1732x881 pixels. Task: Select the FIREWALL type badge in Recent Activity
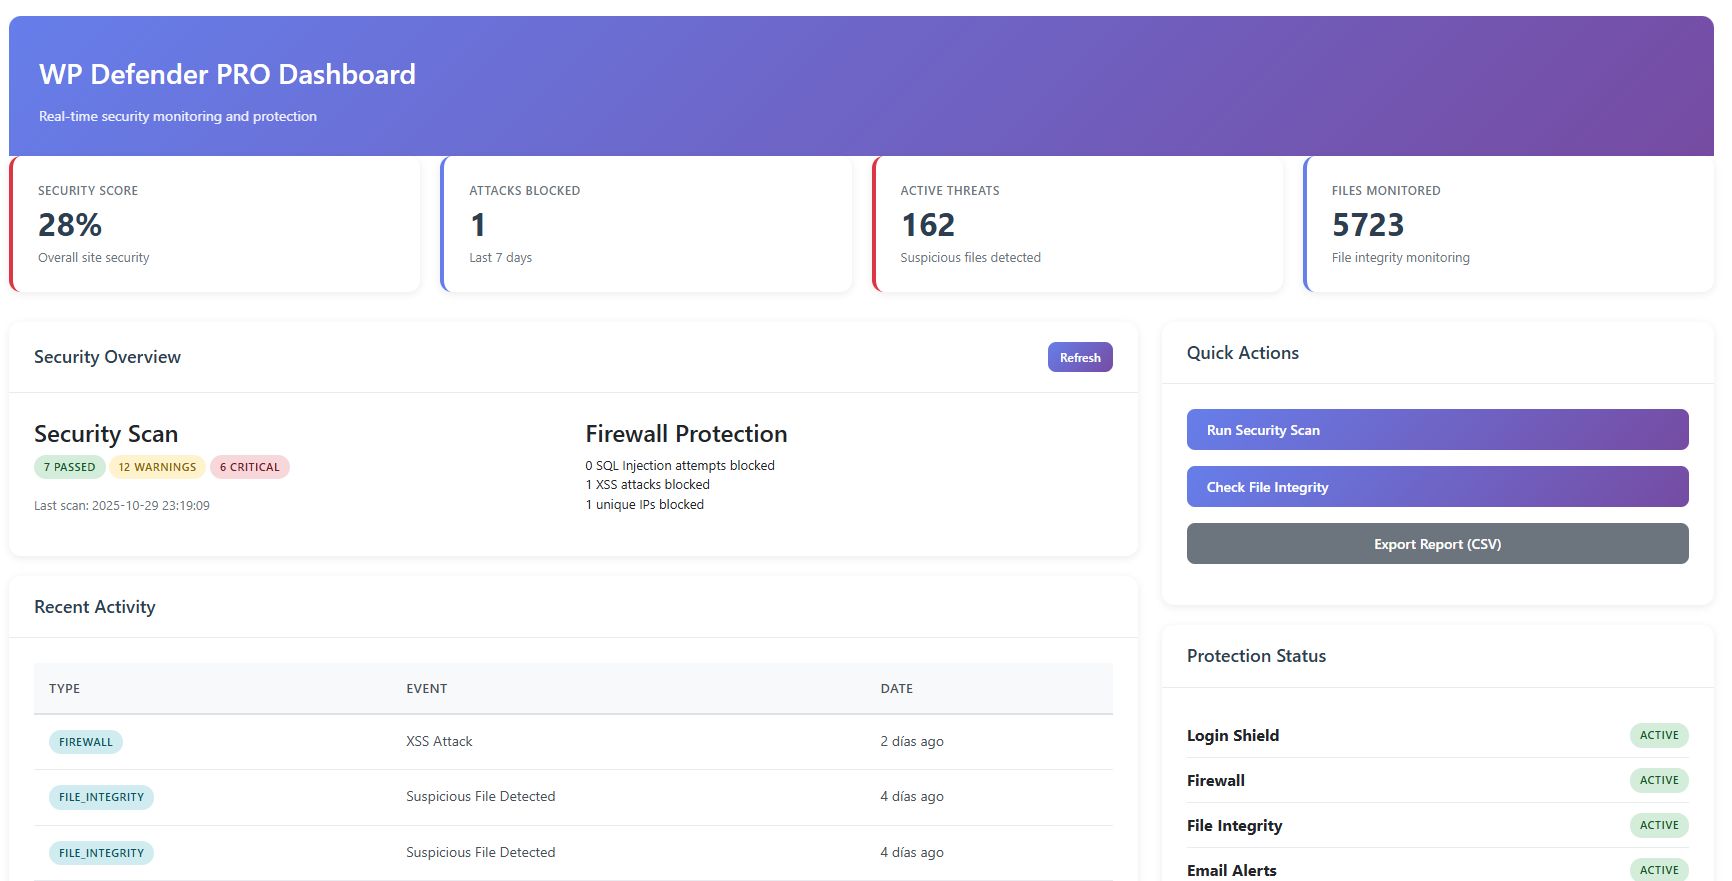[x=86, y=742]
